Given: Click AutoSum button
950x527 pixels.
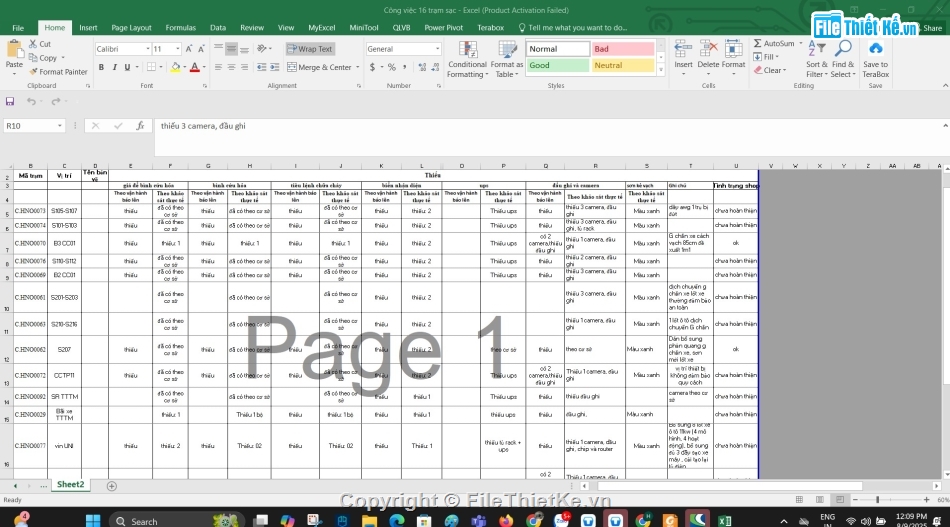Looking at the screenshot, I should point(774,44).
